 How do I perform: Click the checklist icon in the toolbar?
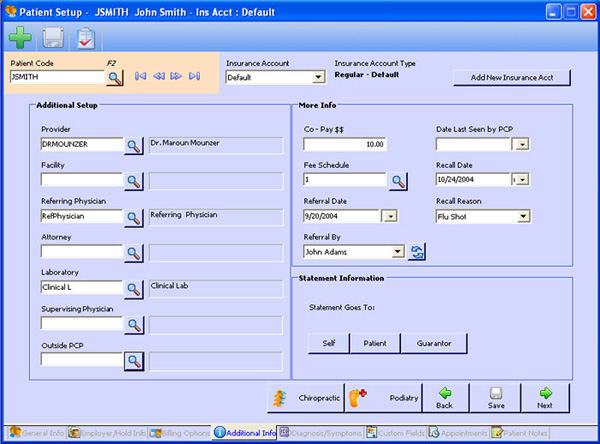pos(85,38)
